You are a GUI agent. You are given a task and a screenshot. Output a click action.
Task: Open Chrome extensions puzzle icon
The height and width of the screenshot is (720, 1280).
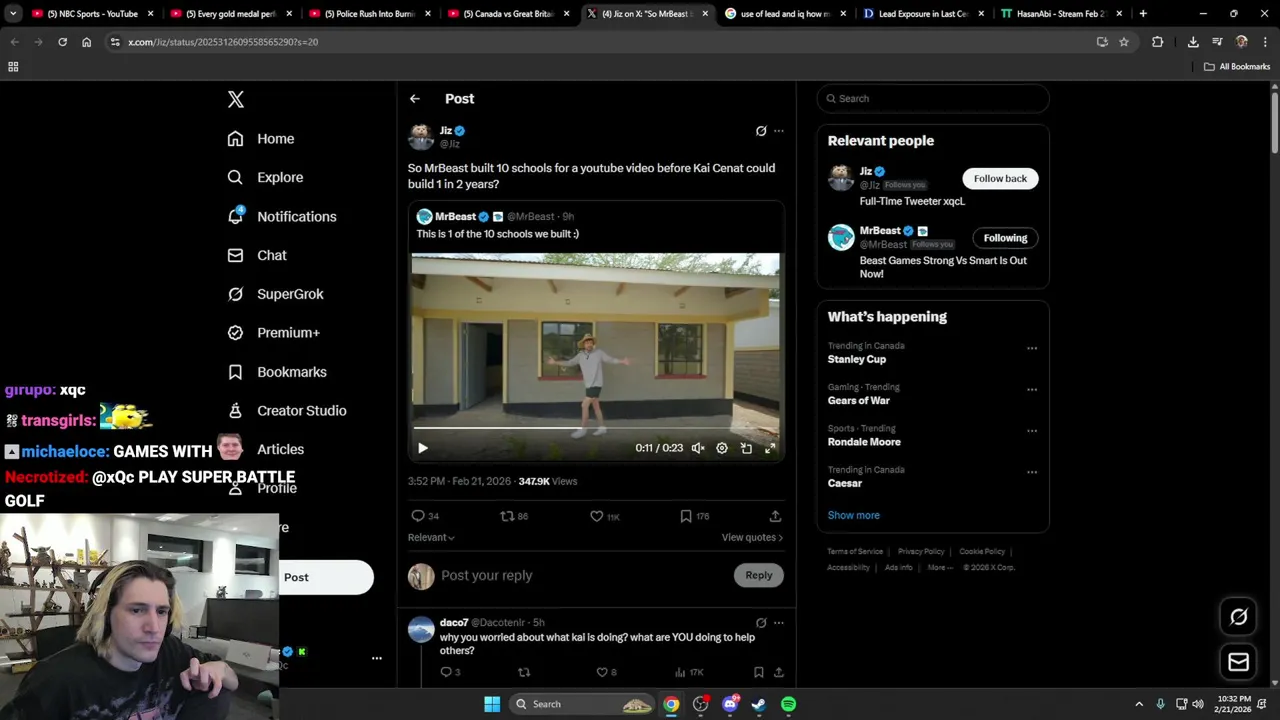click(x=1158, y=42)
